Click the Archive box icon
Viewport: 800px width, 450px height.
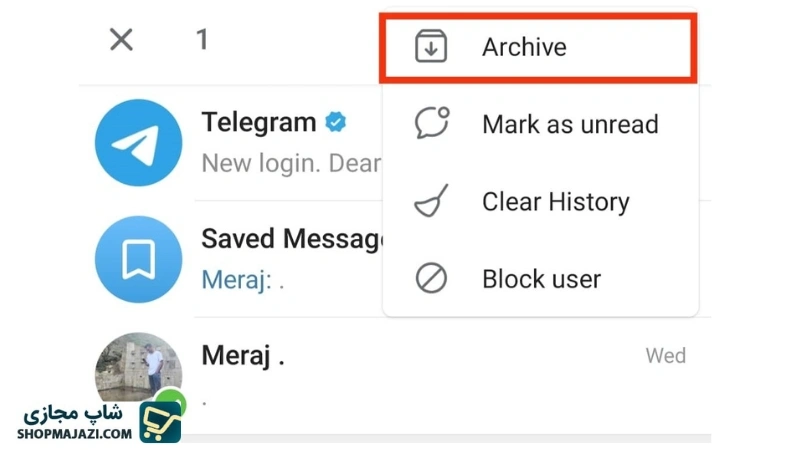pos(431,47)
